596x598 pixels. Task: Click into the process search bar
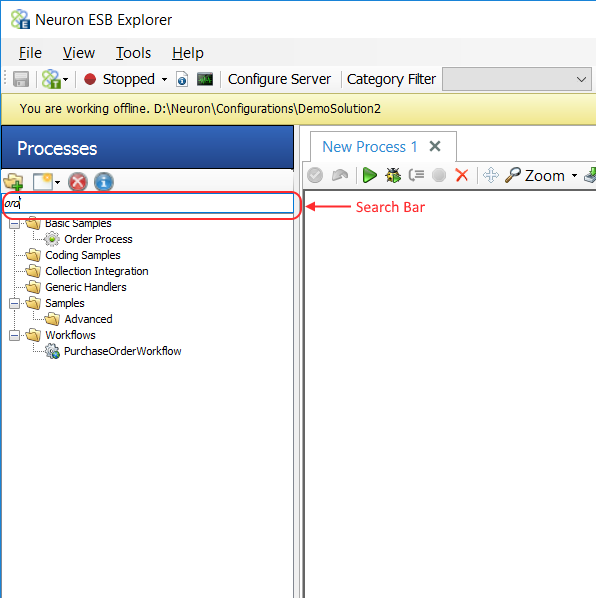(x=148, y=203)
